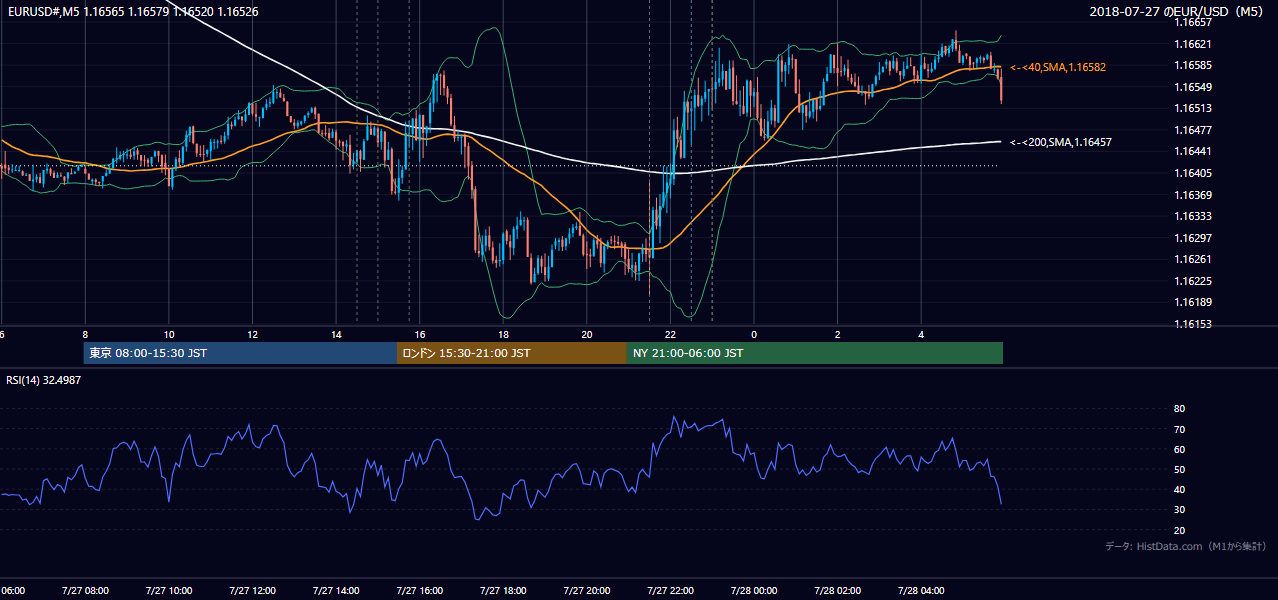Image resolution: width=1278 pixels, height=600 pixels.
Task: Select the Tokyo 08:00-15:30 JST session bar
Action: tap(240, 353)
